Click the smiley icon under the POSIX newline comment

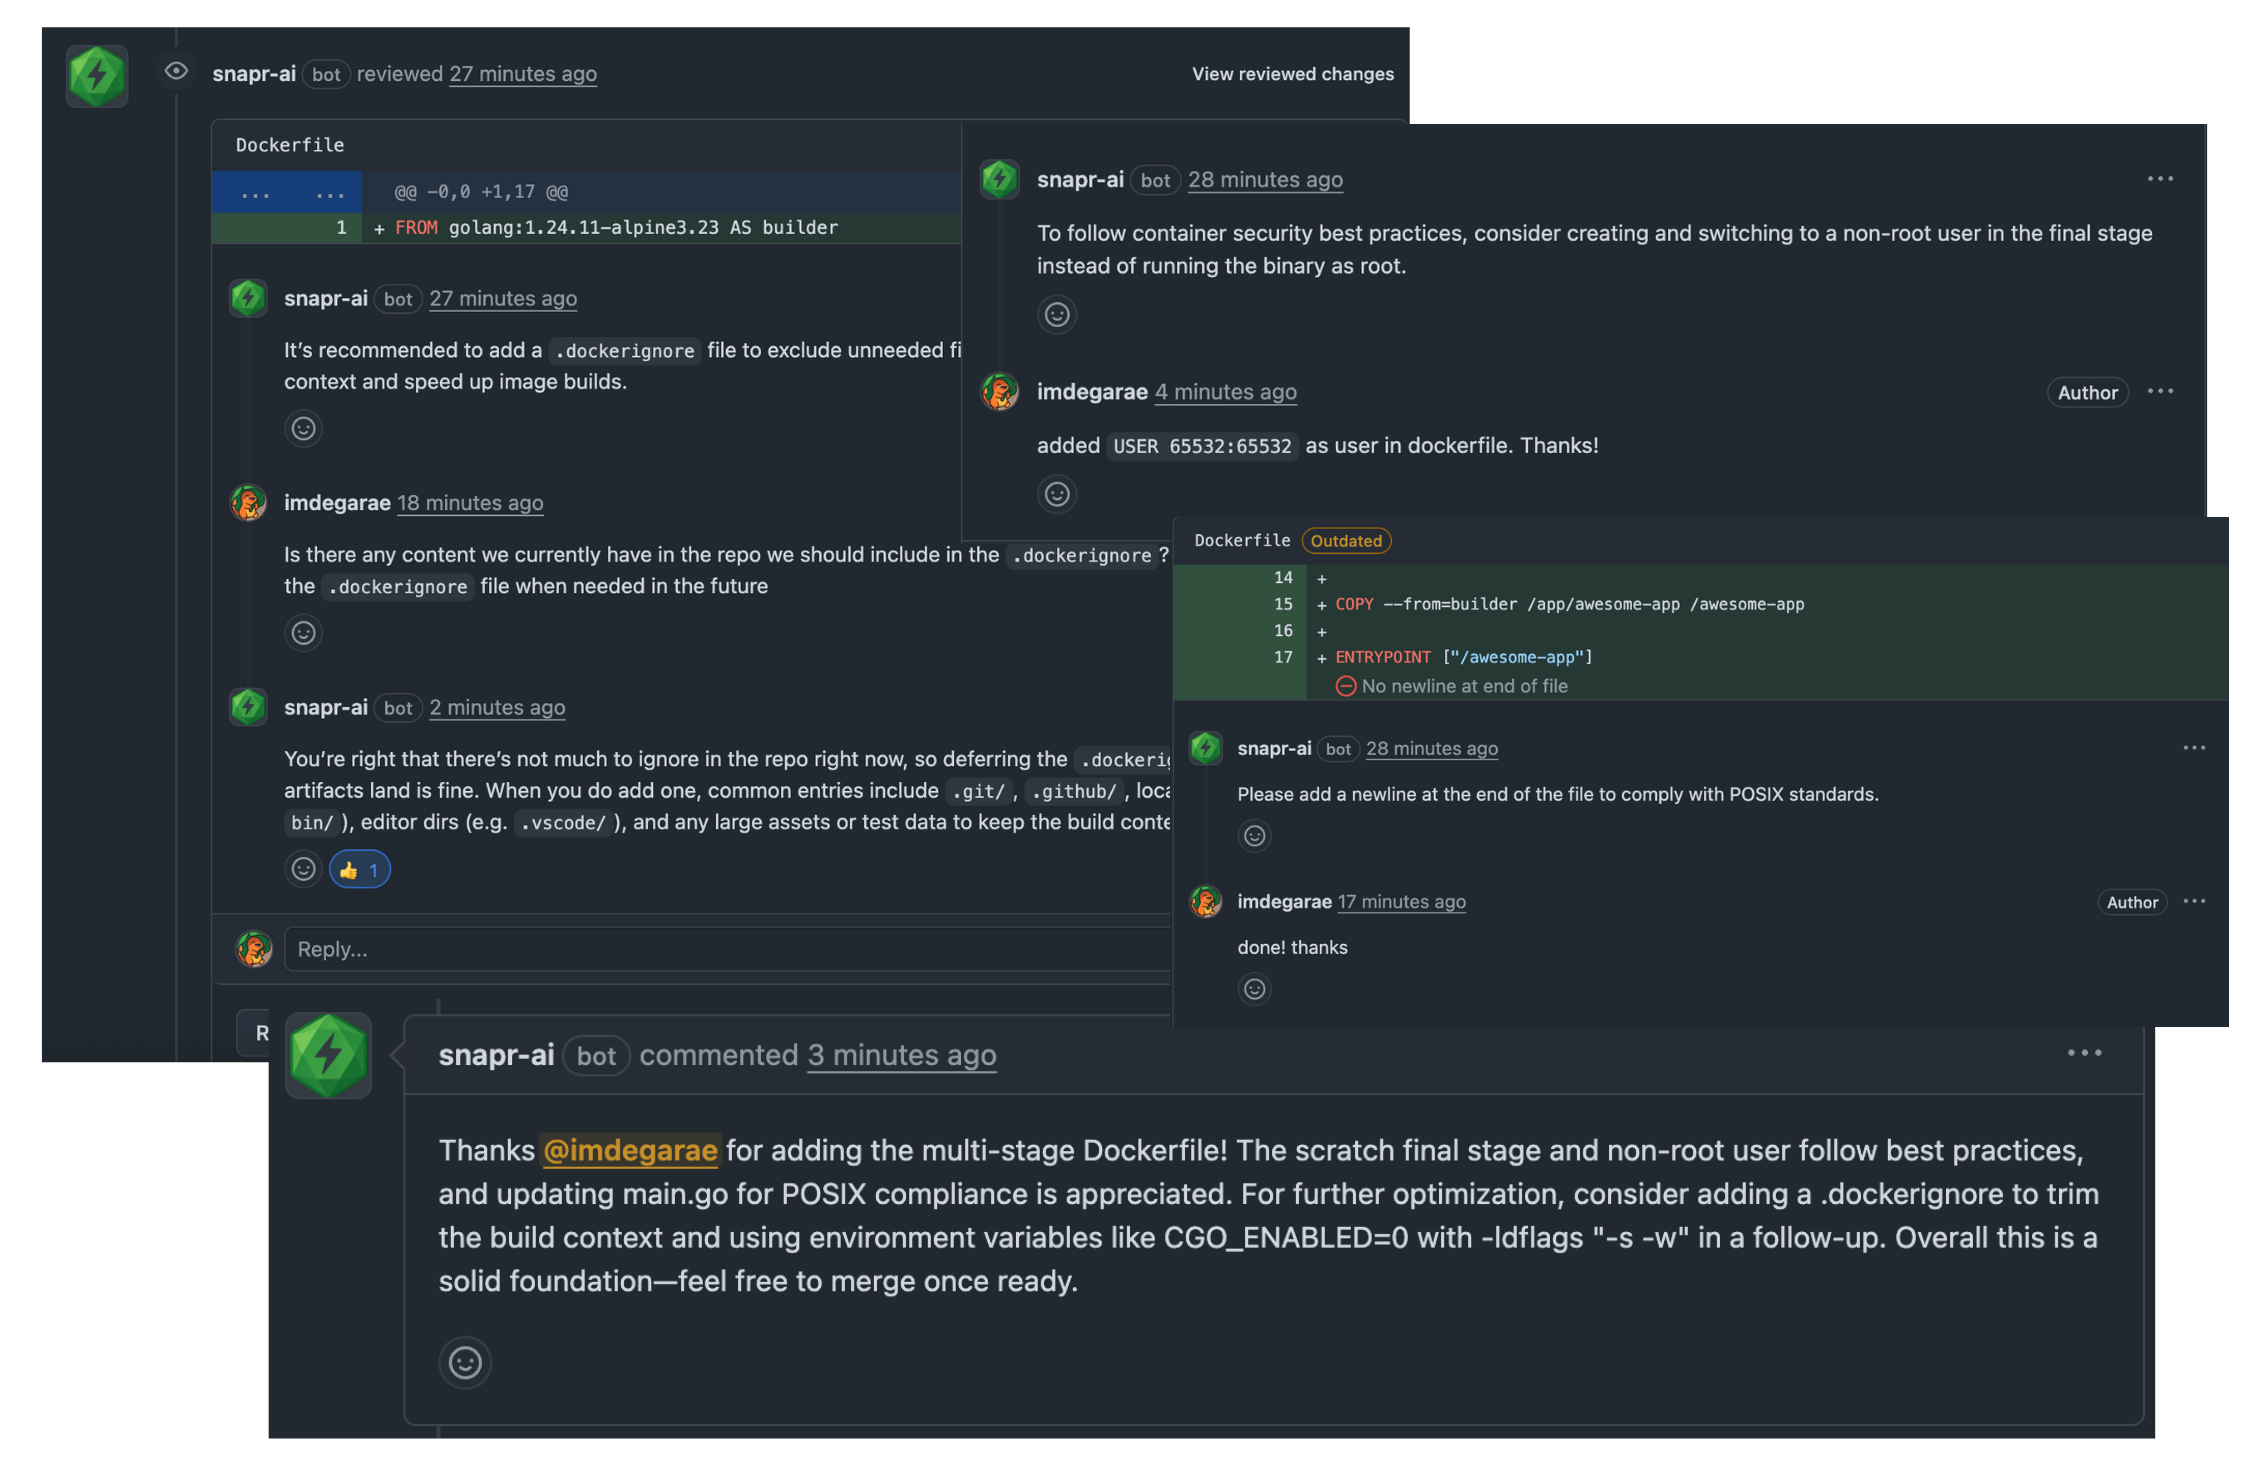point(1255,836)
